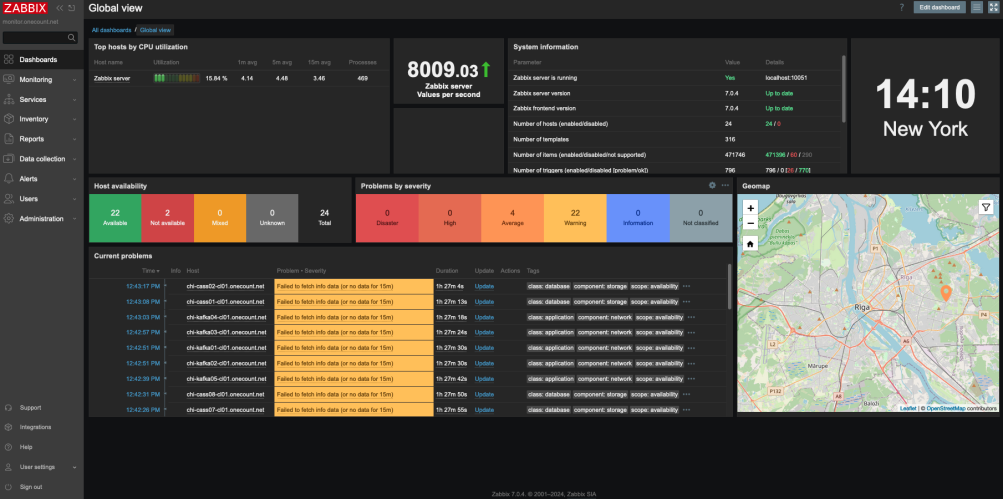The image size is (1003, 499).
Task: Expand the Users section chevron
Action: (75, 199)
